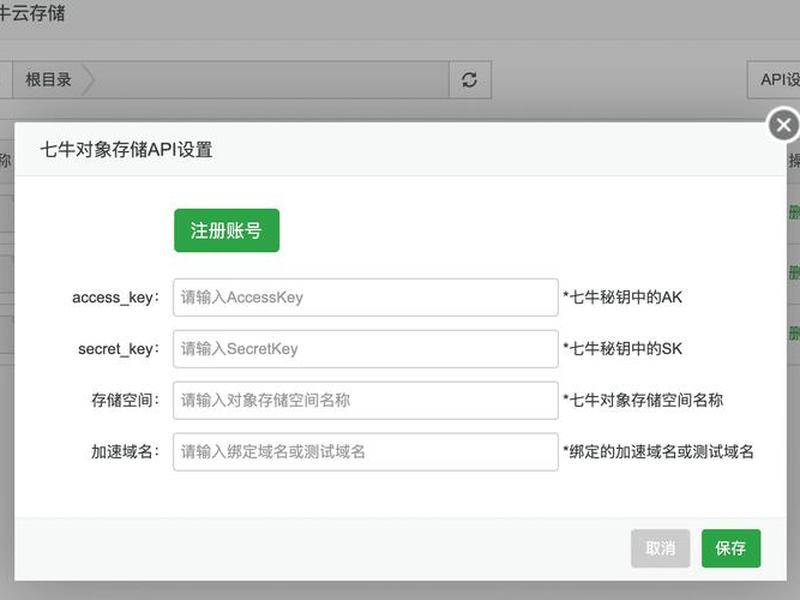Click the secret_key: label
This screenshot has width=800, height=600.
[x=119, y=349]
